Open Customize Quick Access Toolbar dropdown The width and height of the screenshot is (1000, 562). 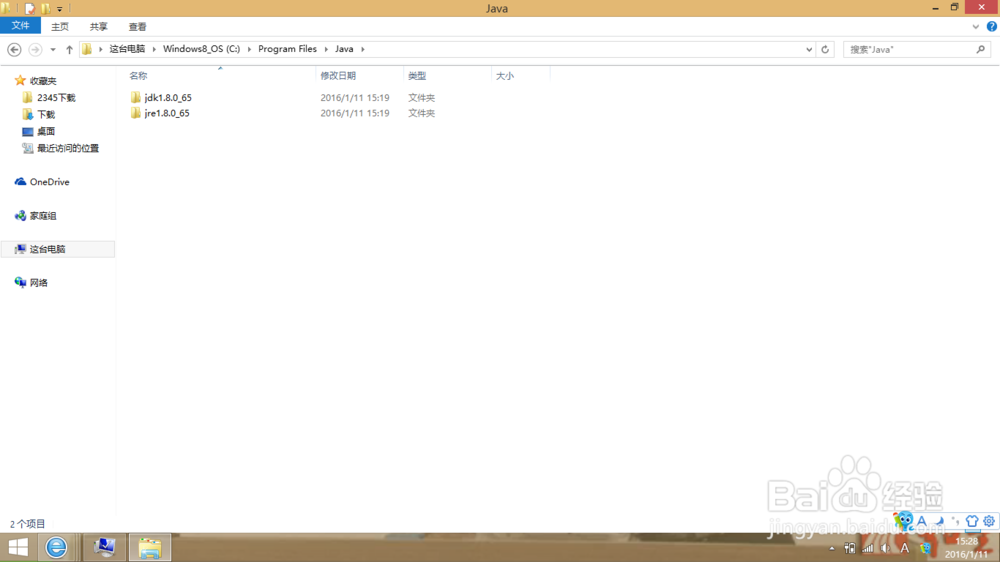coord(59,9)
